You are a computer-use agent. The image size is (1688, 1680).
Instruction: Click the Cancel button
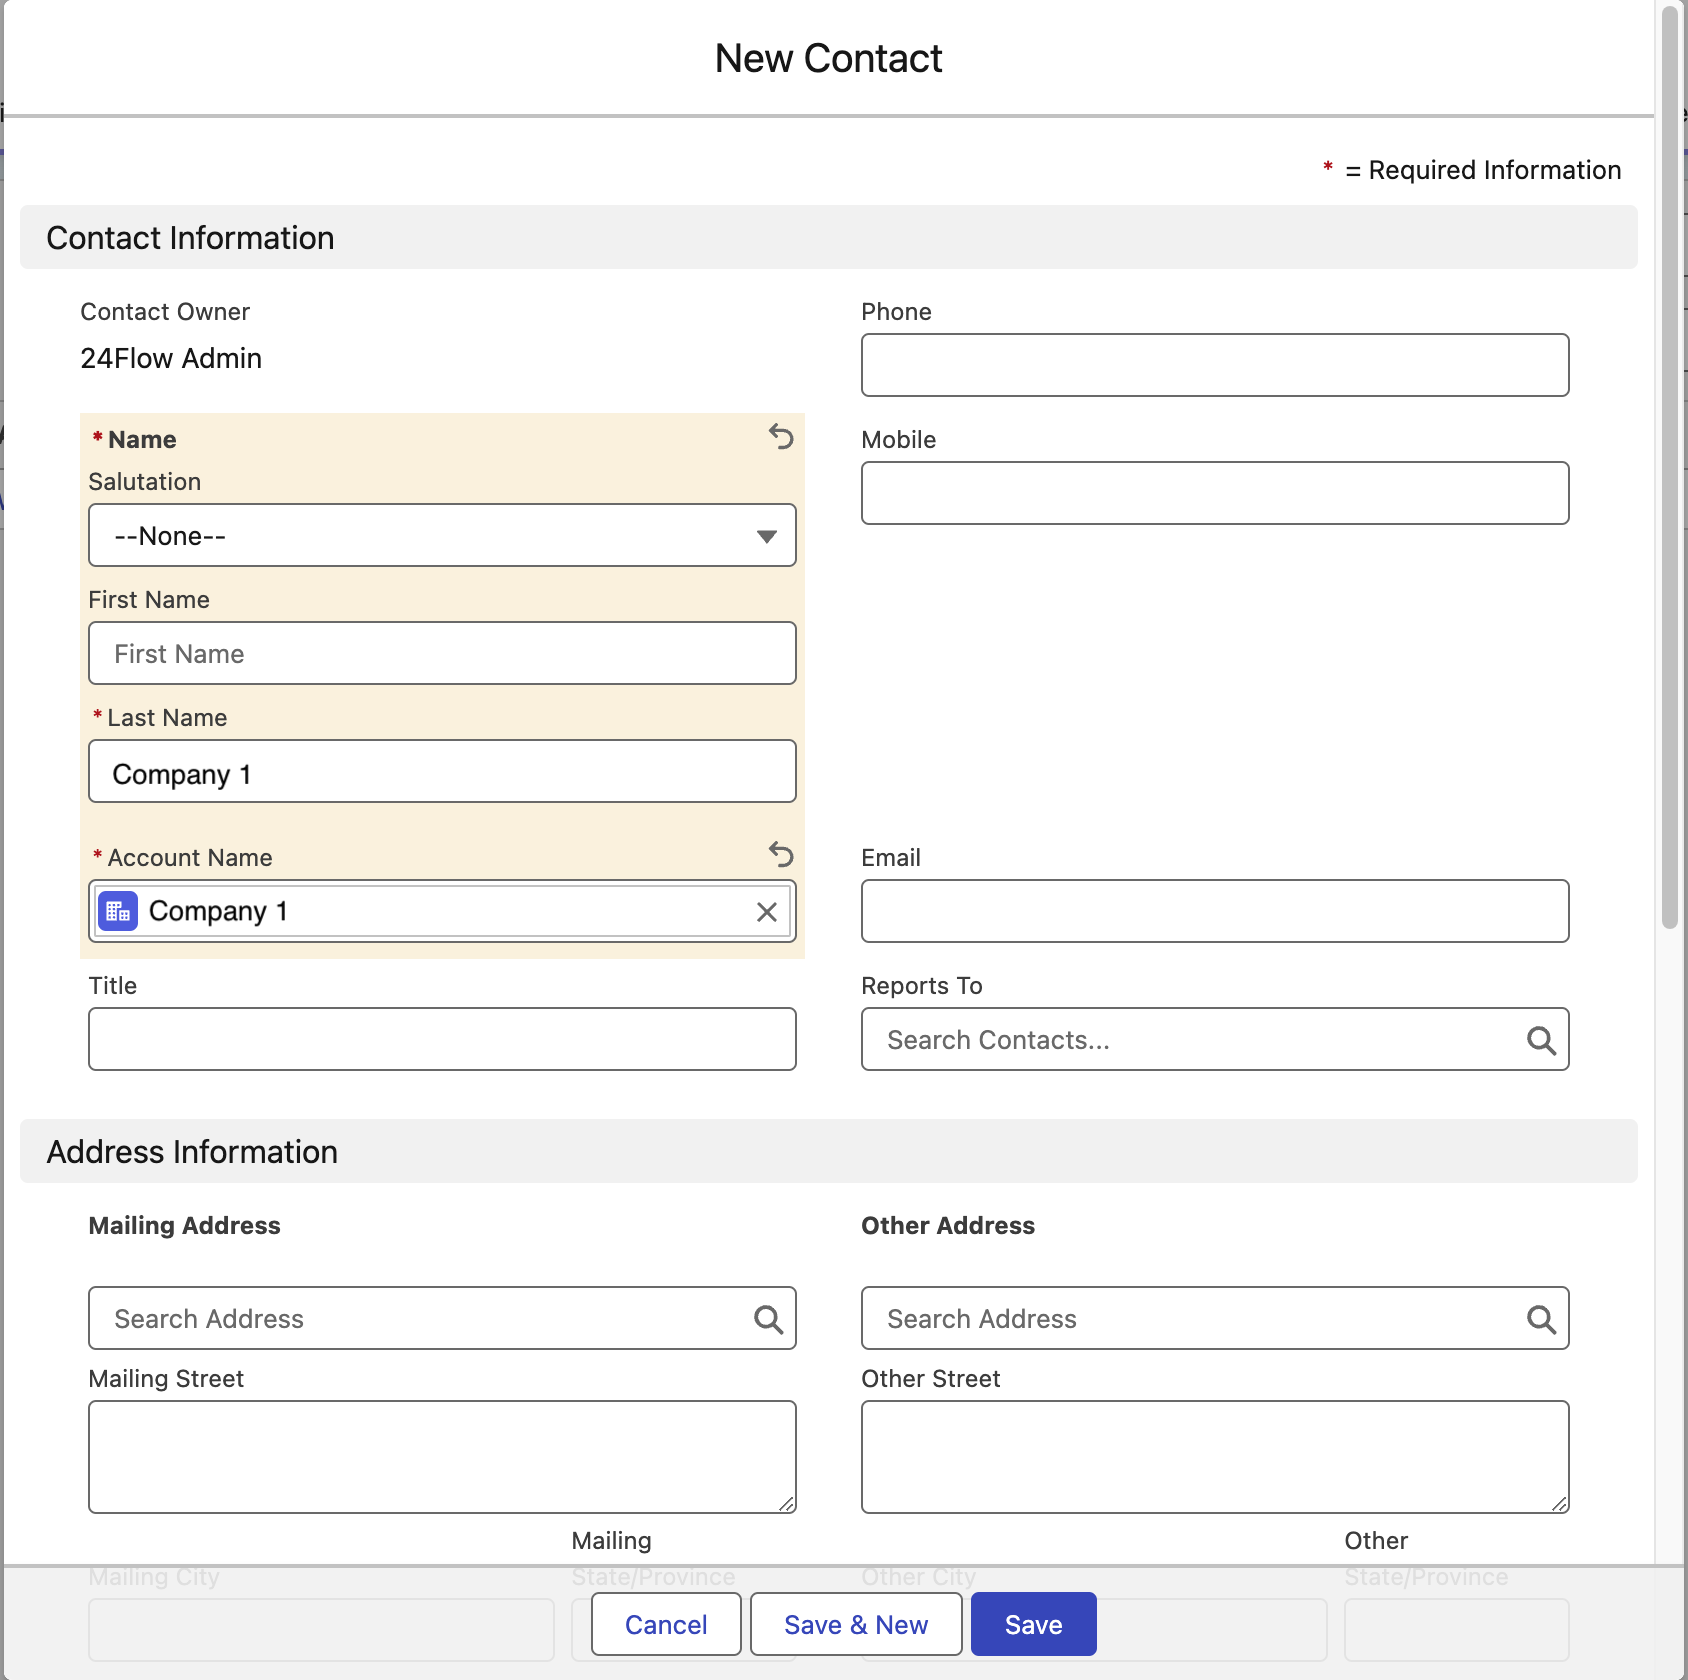(666, 1625)
